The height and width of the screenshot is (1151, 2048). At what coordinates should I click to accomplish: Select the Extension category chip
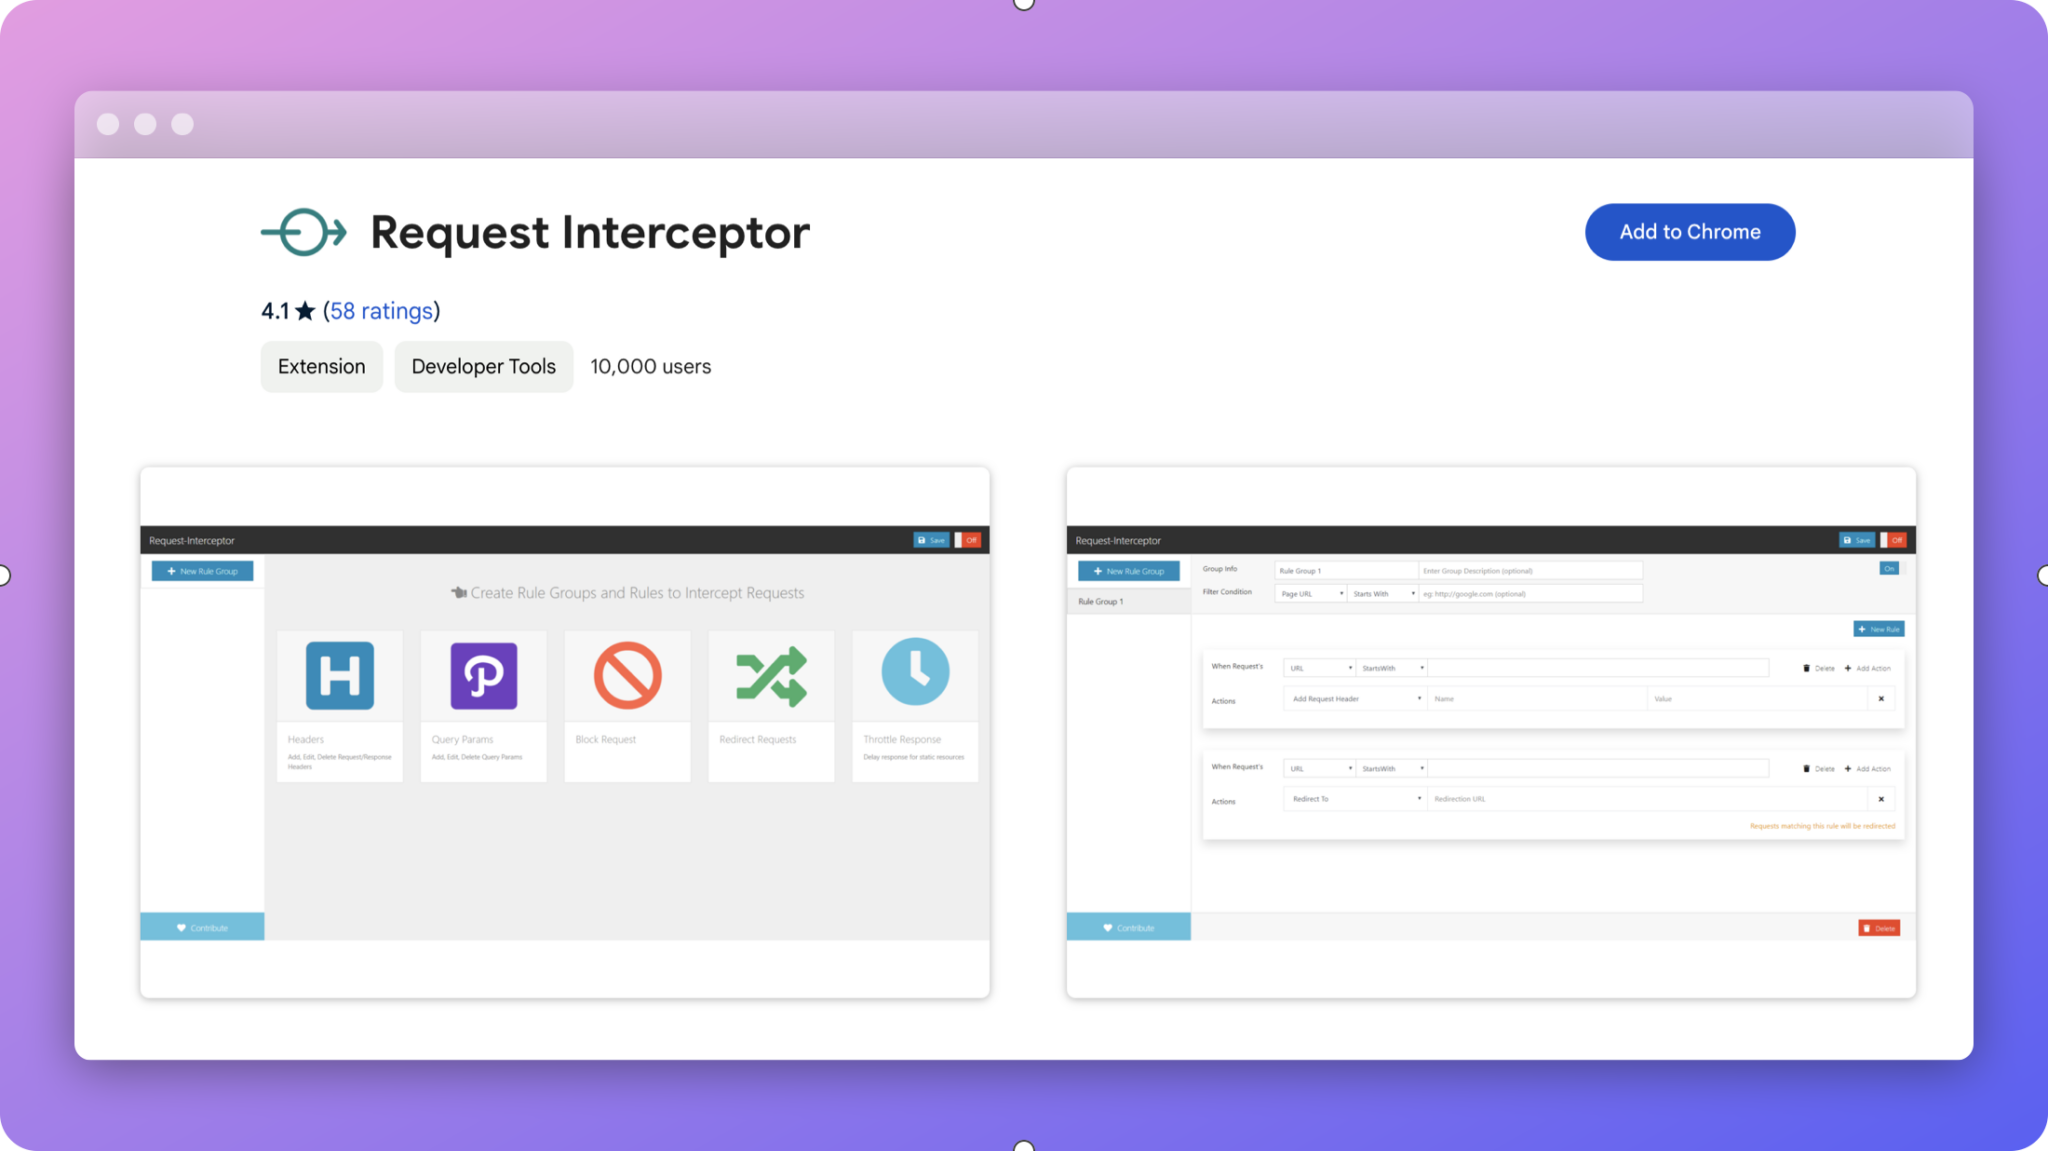coord(321,366)
